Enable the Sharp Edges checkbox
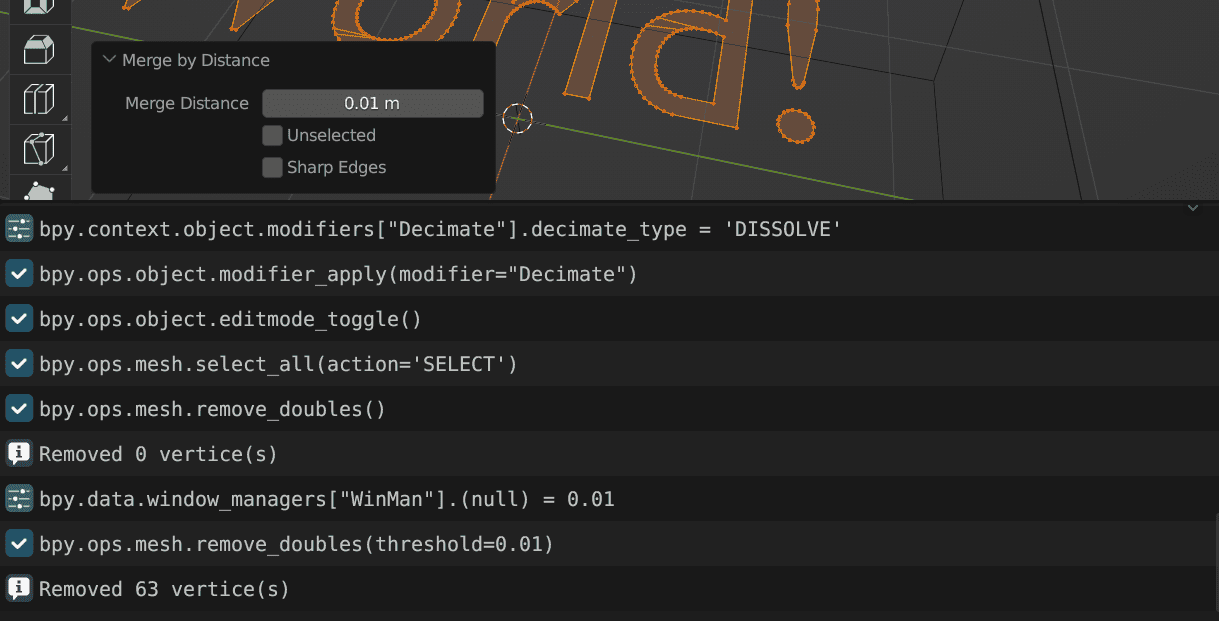This screenshot has height=621, width=1219. click(x=272, y=167)
